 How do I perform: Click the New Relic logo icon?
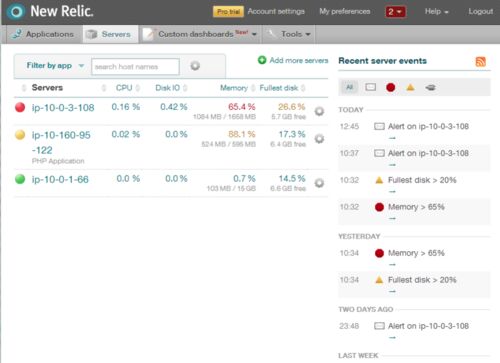[x=16, y=12]
